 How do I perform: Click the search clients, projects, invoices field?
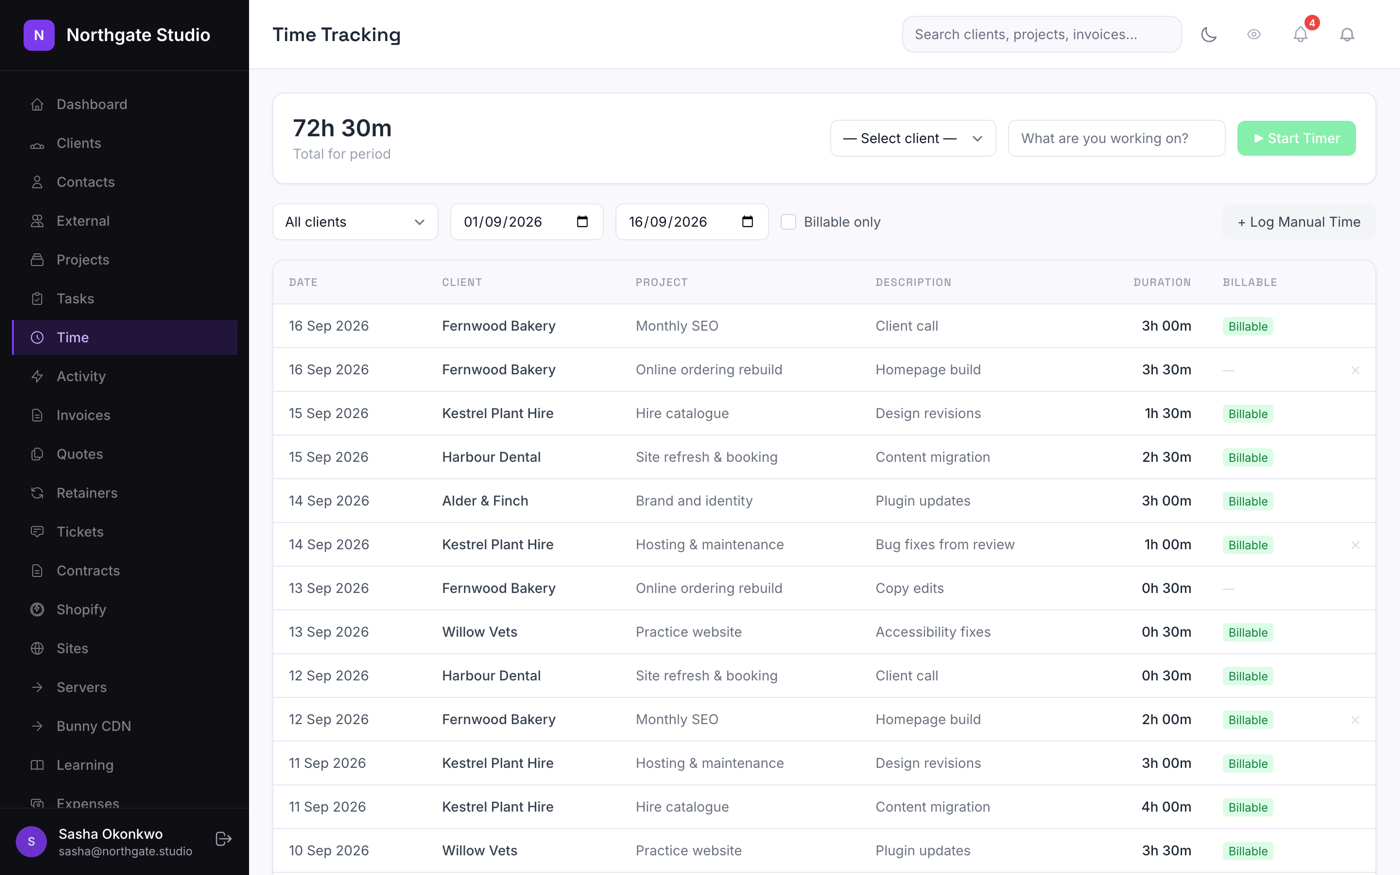click(1041, 34)
